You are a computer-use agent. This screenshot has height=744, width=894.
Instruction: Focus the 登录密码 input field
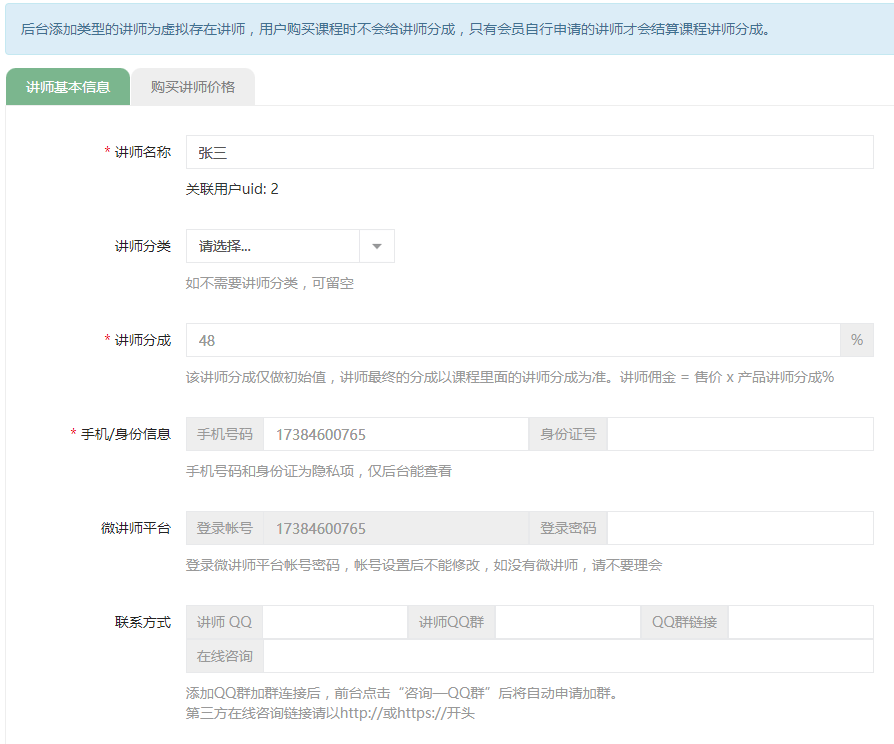(x=741, y=528)
